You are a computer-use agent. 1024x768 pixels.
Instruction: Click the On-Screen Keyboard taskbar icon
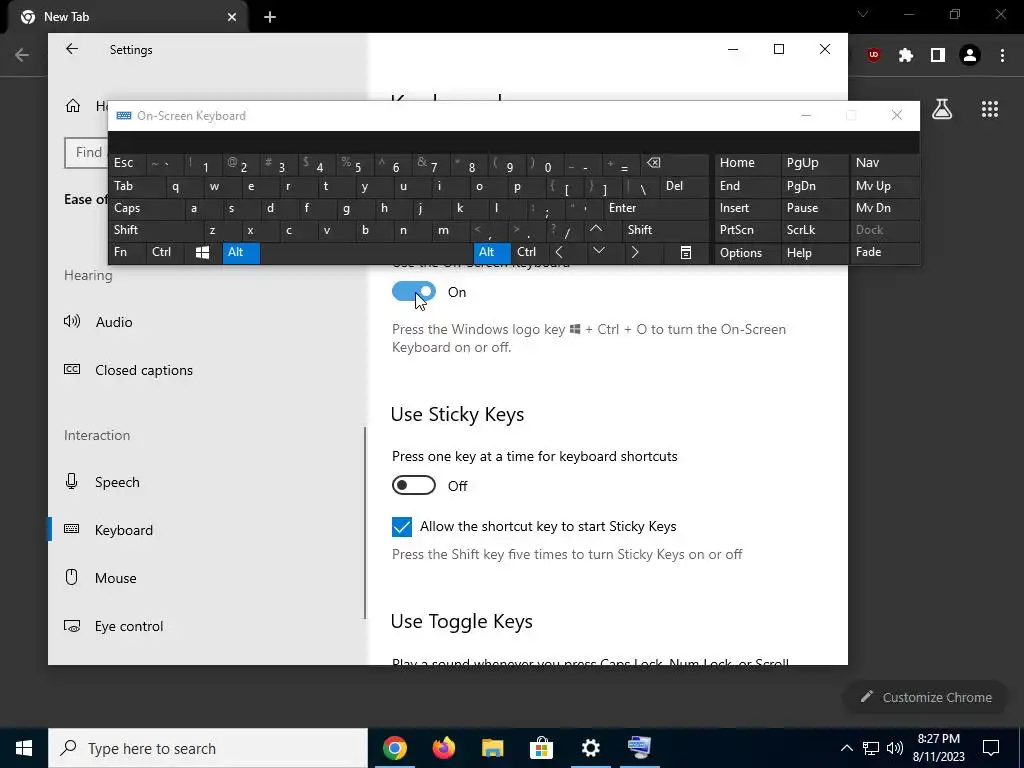(x=639, y=748)
